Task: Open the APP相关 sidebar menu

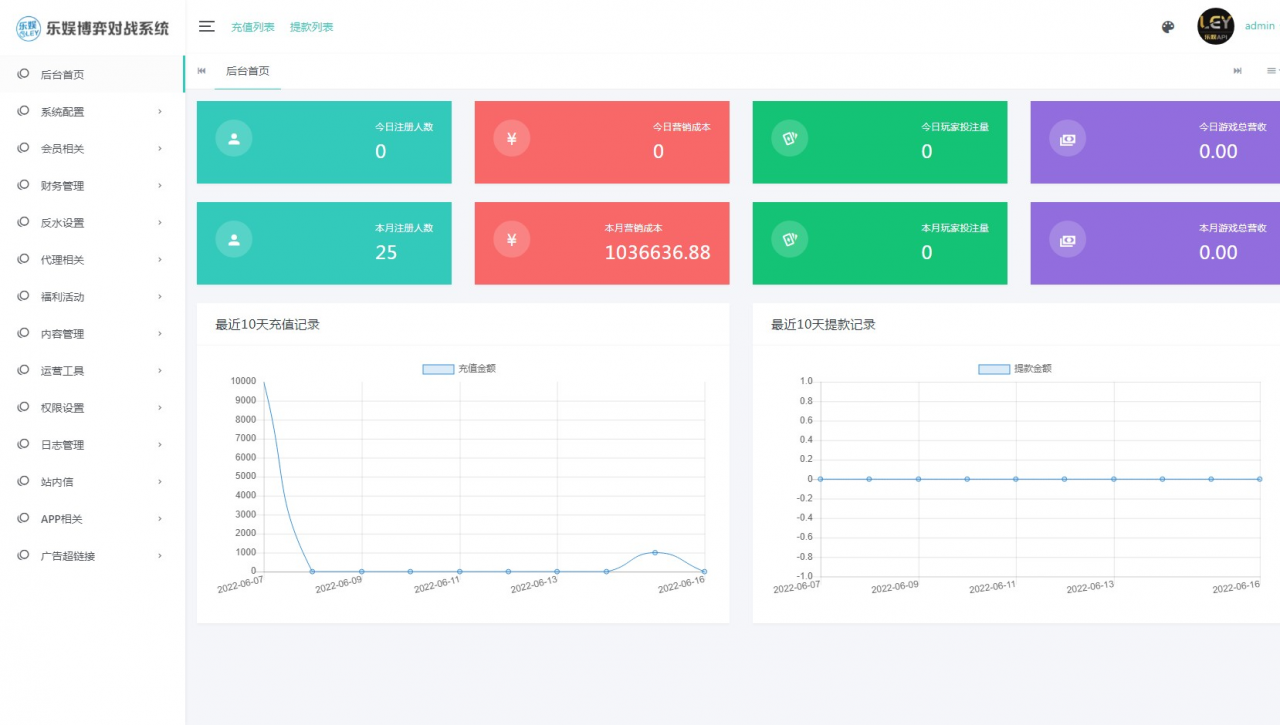Action: point(92,519)
